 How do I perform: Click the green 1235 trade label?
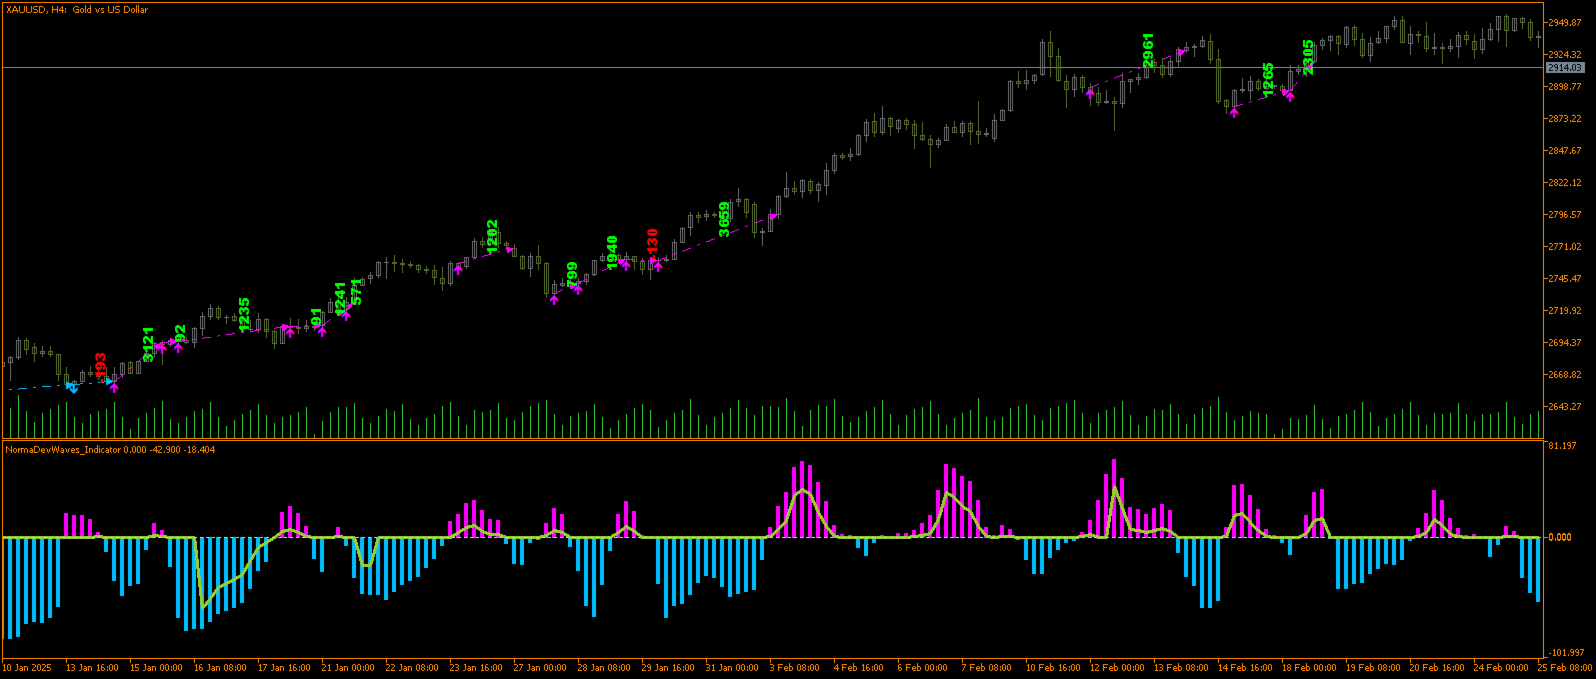tap(244, 315)
